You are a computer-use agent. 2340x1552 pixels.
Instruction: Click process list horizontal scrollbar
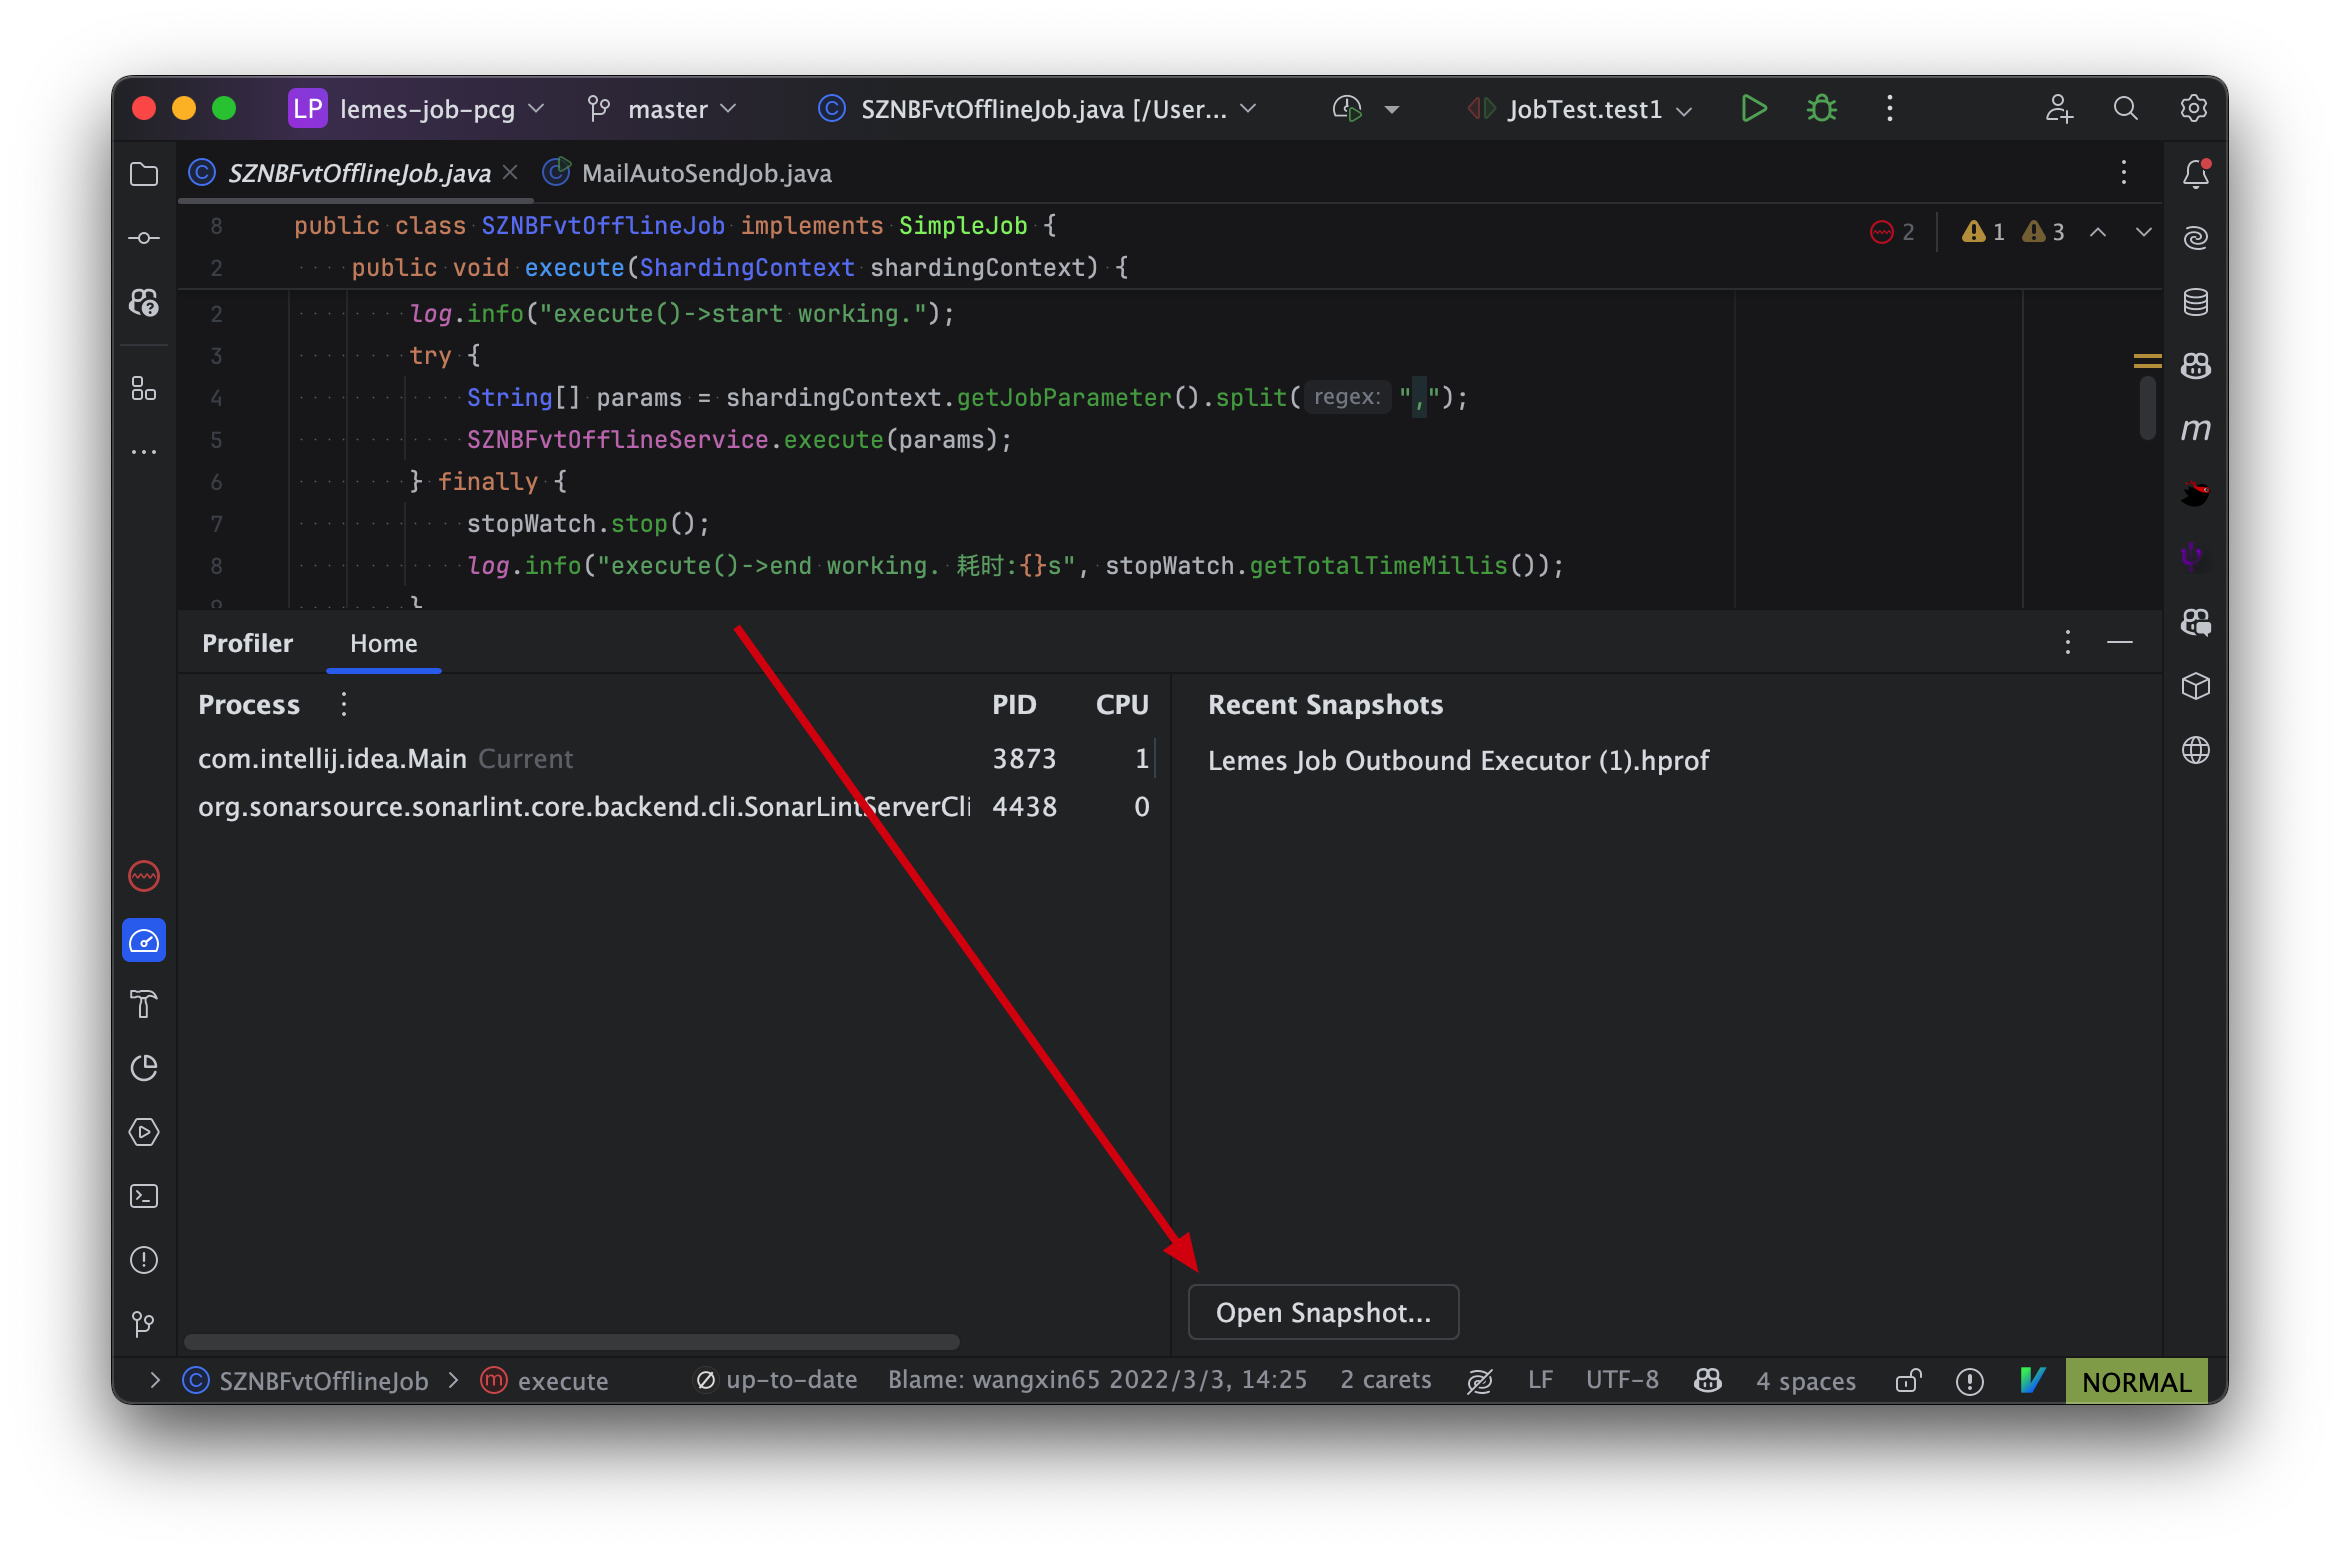[572, 1341]
